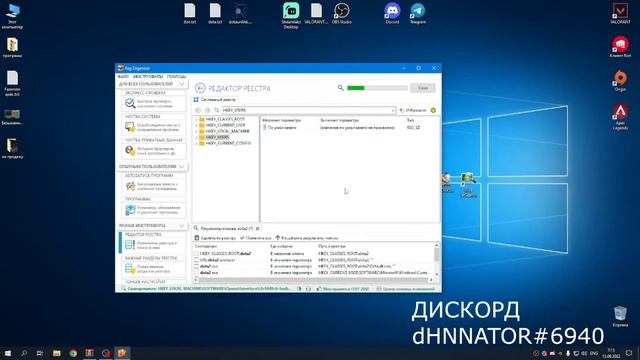
Task: Open the Origin desktop shortcut
Action: pyautogui.click(x=620, y=80)
